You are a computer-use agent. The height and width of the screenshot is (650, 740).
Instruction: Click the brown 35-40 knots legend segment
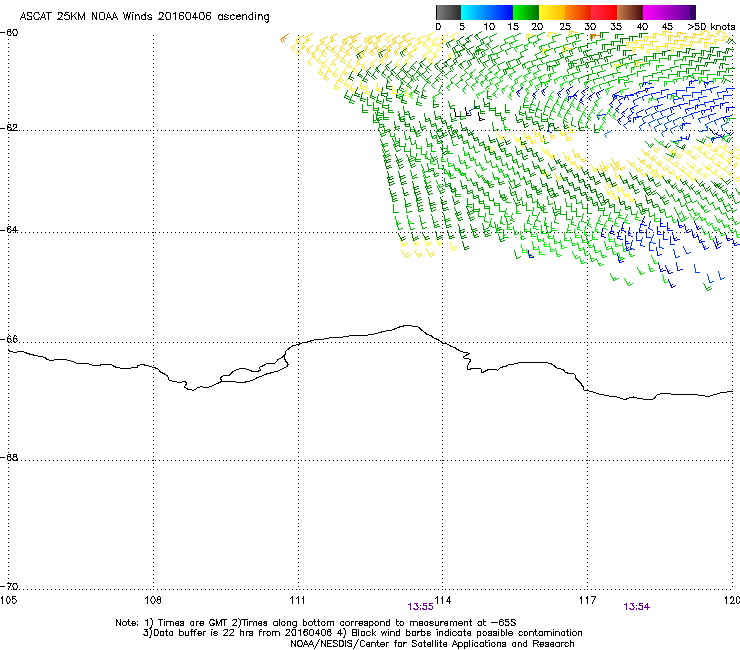(x=630, y=12)
